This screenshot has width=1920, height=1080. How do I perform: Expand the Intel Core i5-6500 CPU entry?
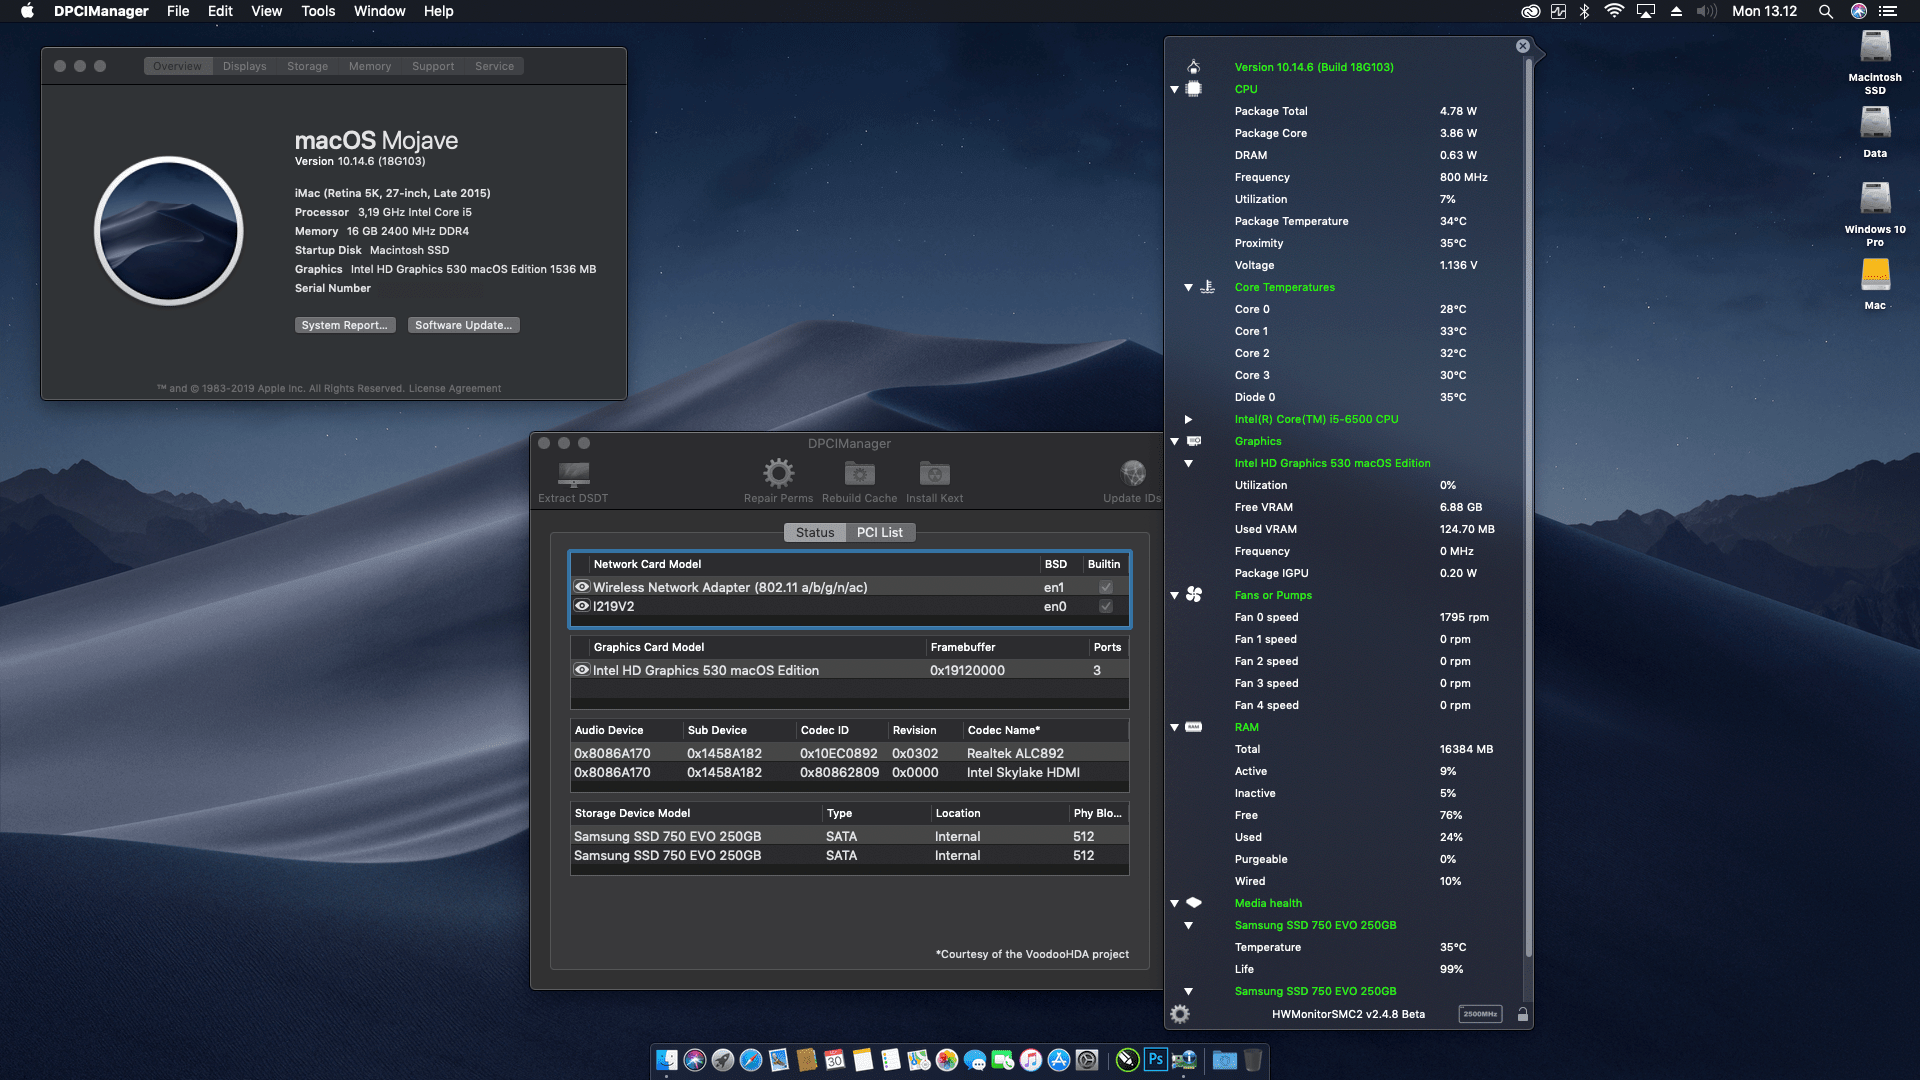(x=1188, y=419)
